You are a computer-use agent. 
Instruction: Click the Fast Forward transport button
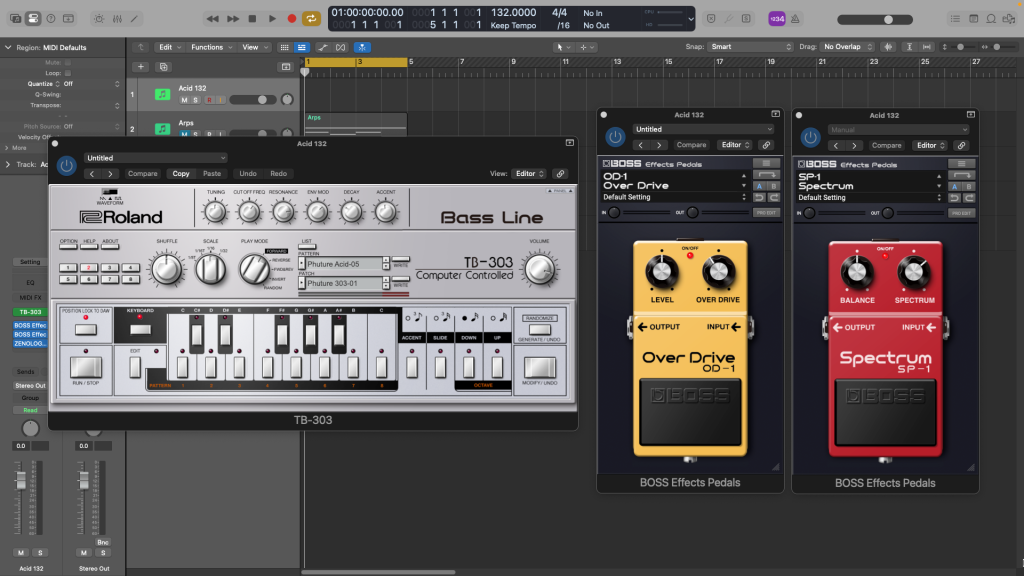(x=232, y=19)
